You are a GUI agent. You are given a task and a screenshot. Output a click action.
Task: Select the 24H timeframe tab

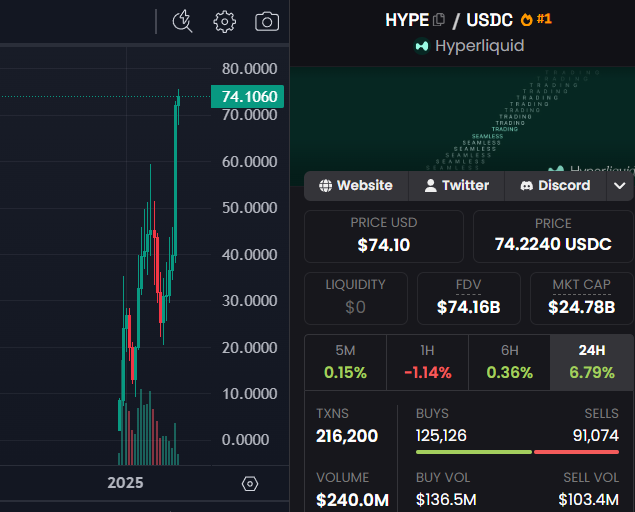click(x=592, y=362)
